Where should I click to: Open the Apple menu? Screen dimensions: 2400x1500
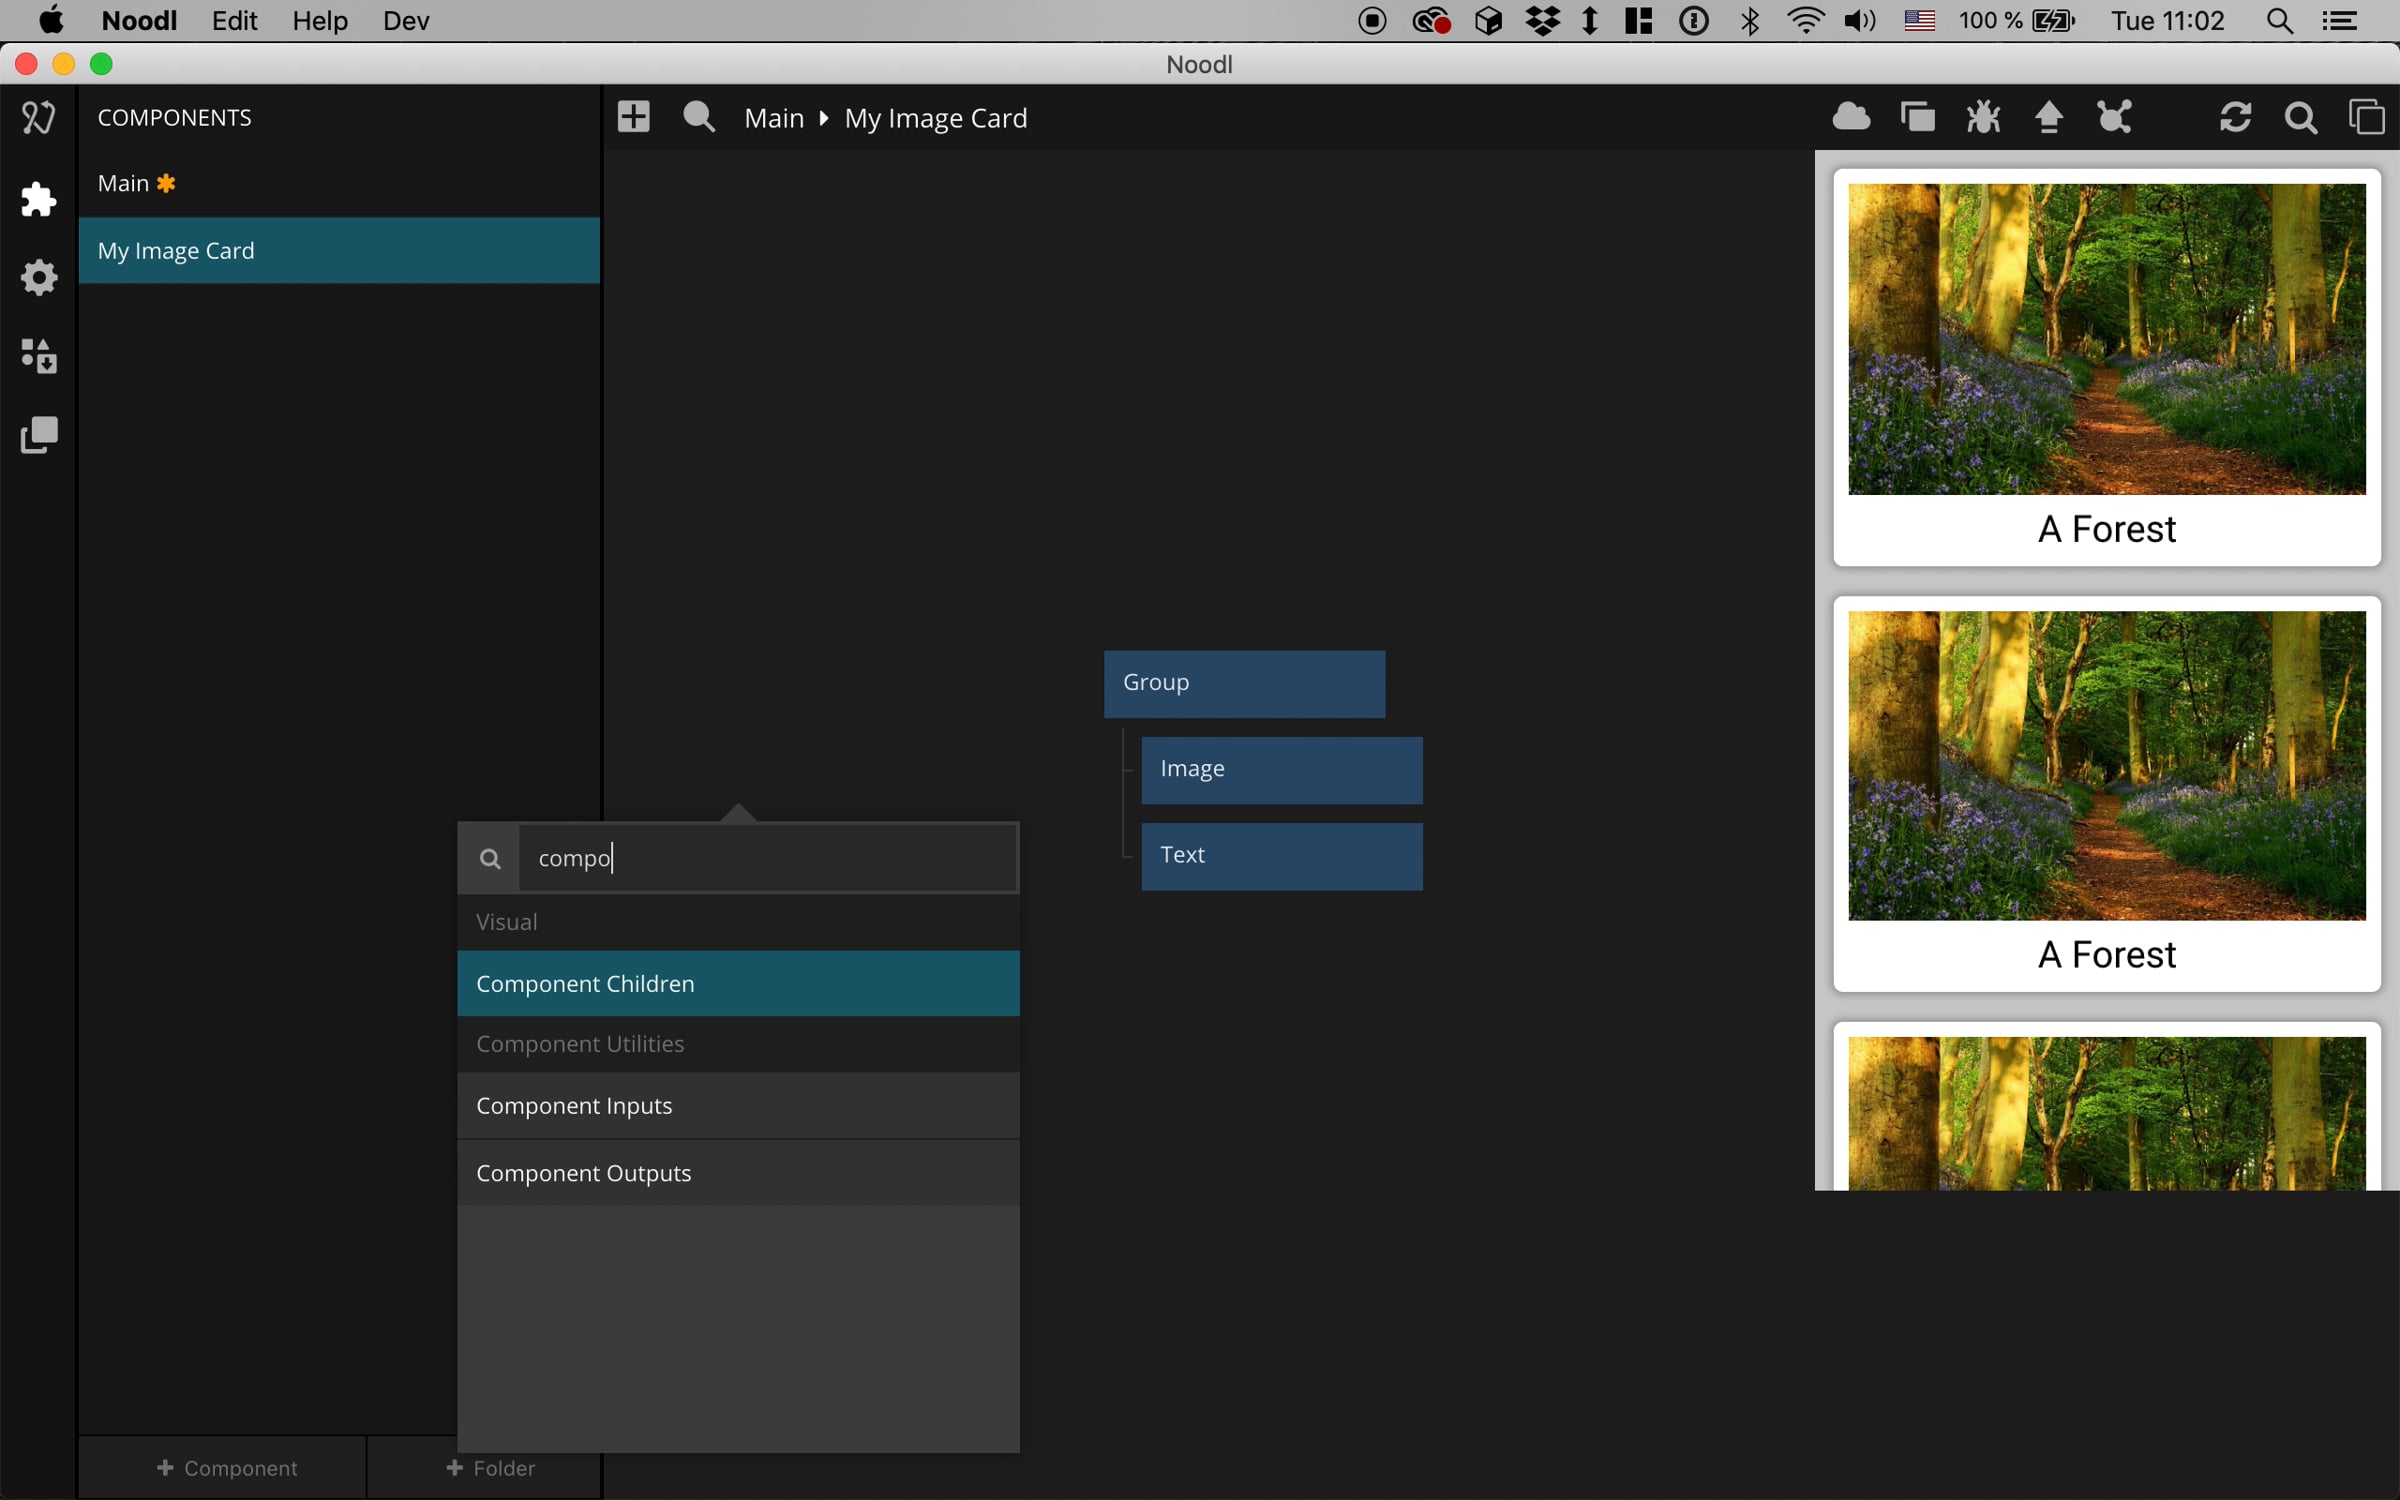pyautogui.click(x=50, y=20)
